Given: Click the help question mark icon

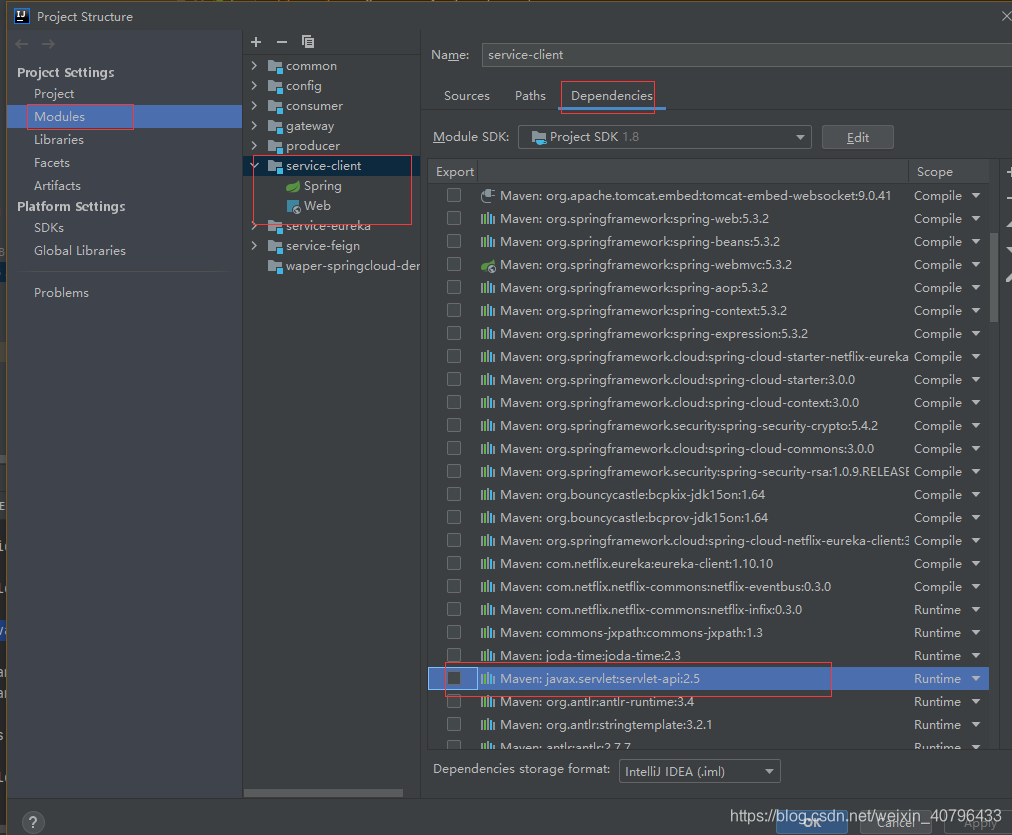Looking at the screenshot, I should tap(32, 821).
